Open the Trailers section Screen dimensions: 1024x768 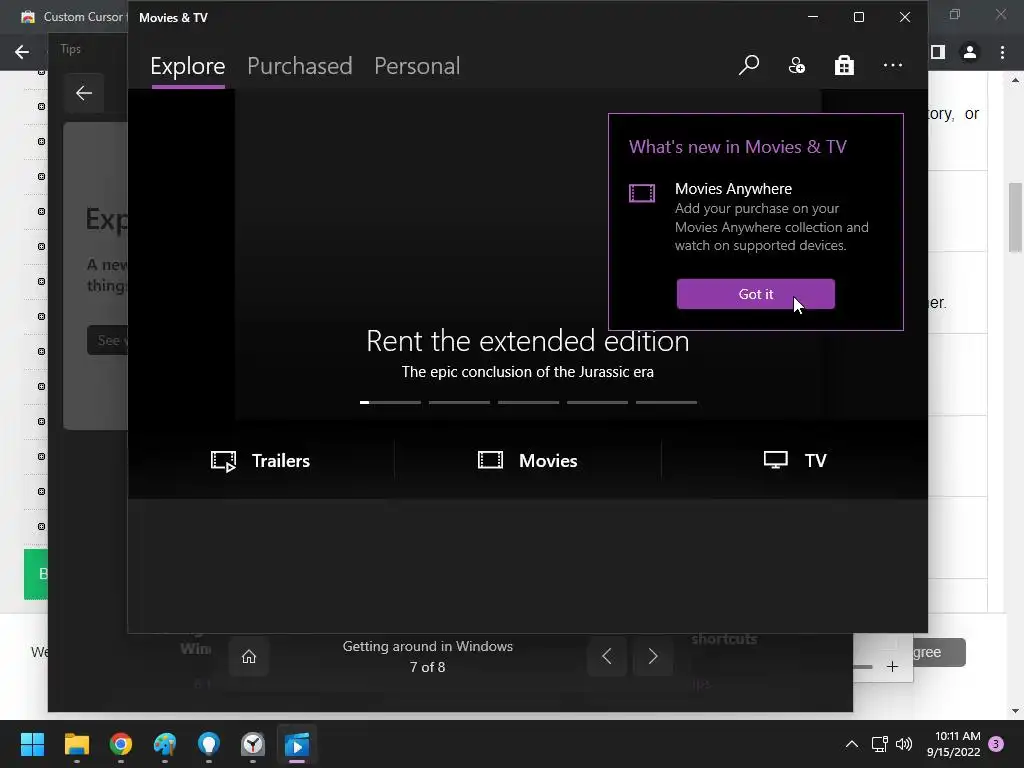(x=261, y=460)
